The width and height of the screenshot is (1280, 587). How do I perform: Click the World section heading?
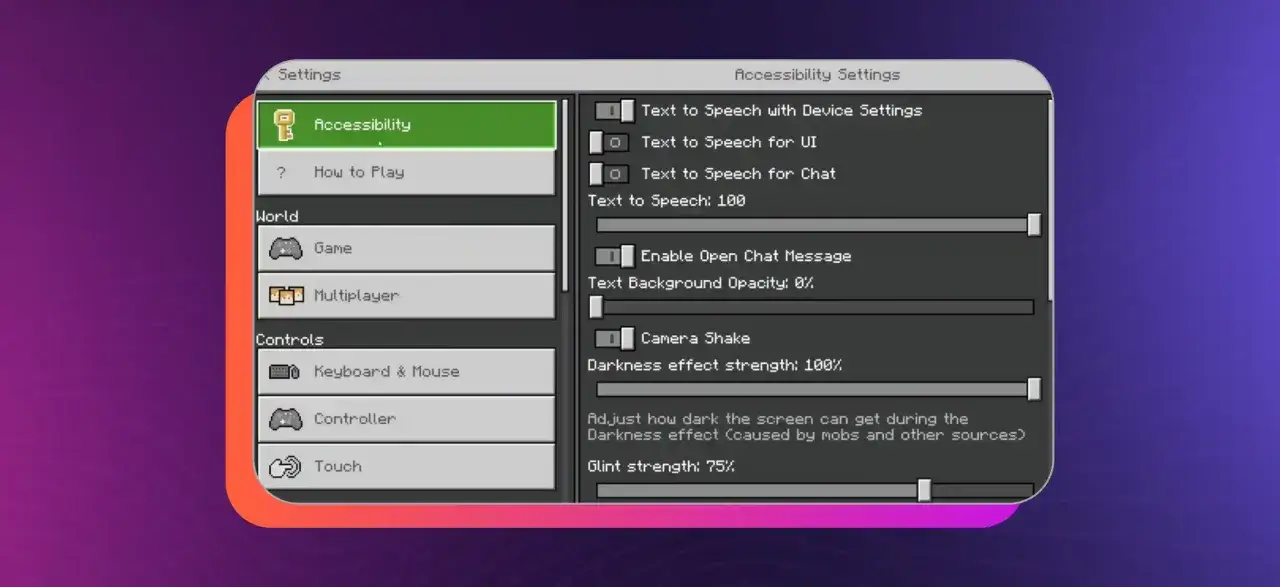[277, 216]
